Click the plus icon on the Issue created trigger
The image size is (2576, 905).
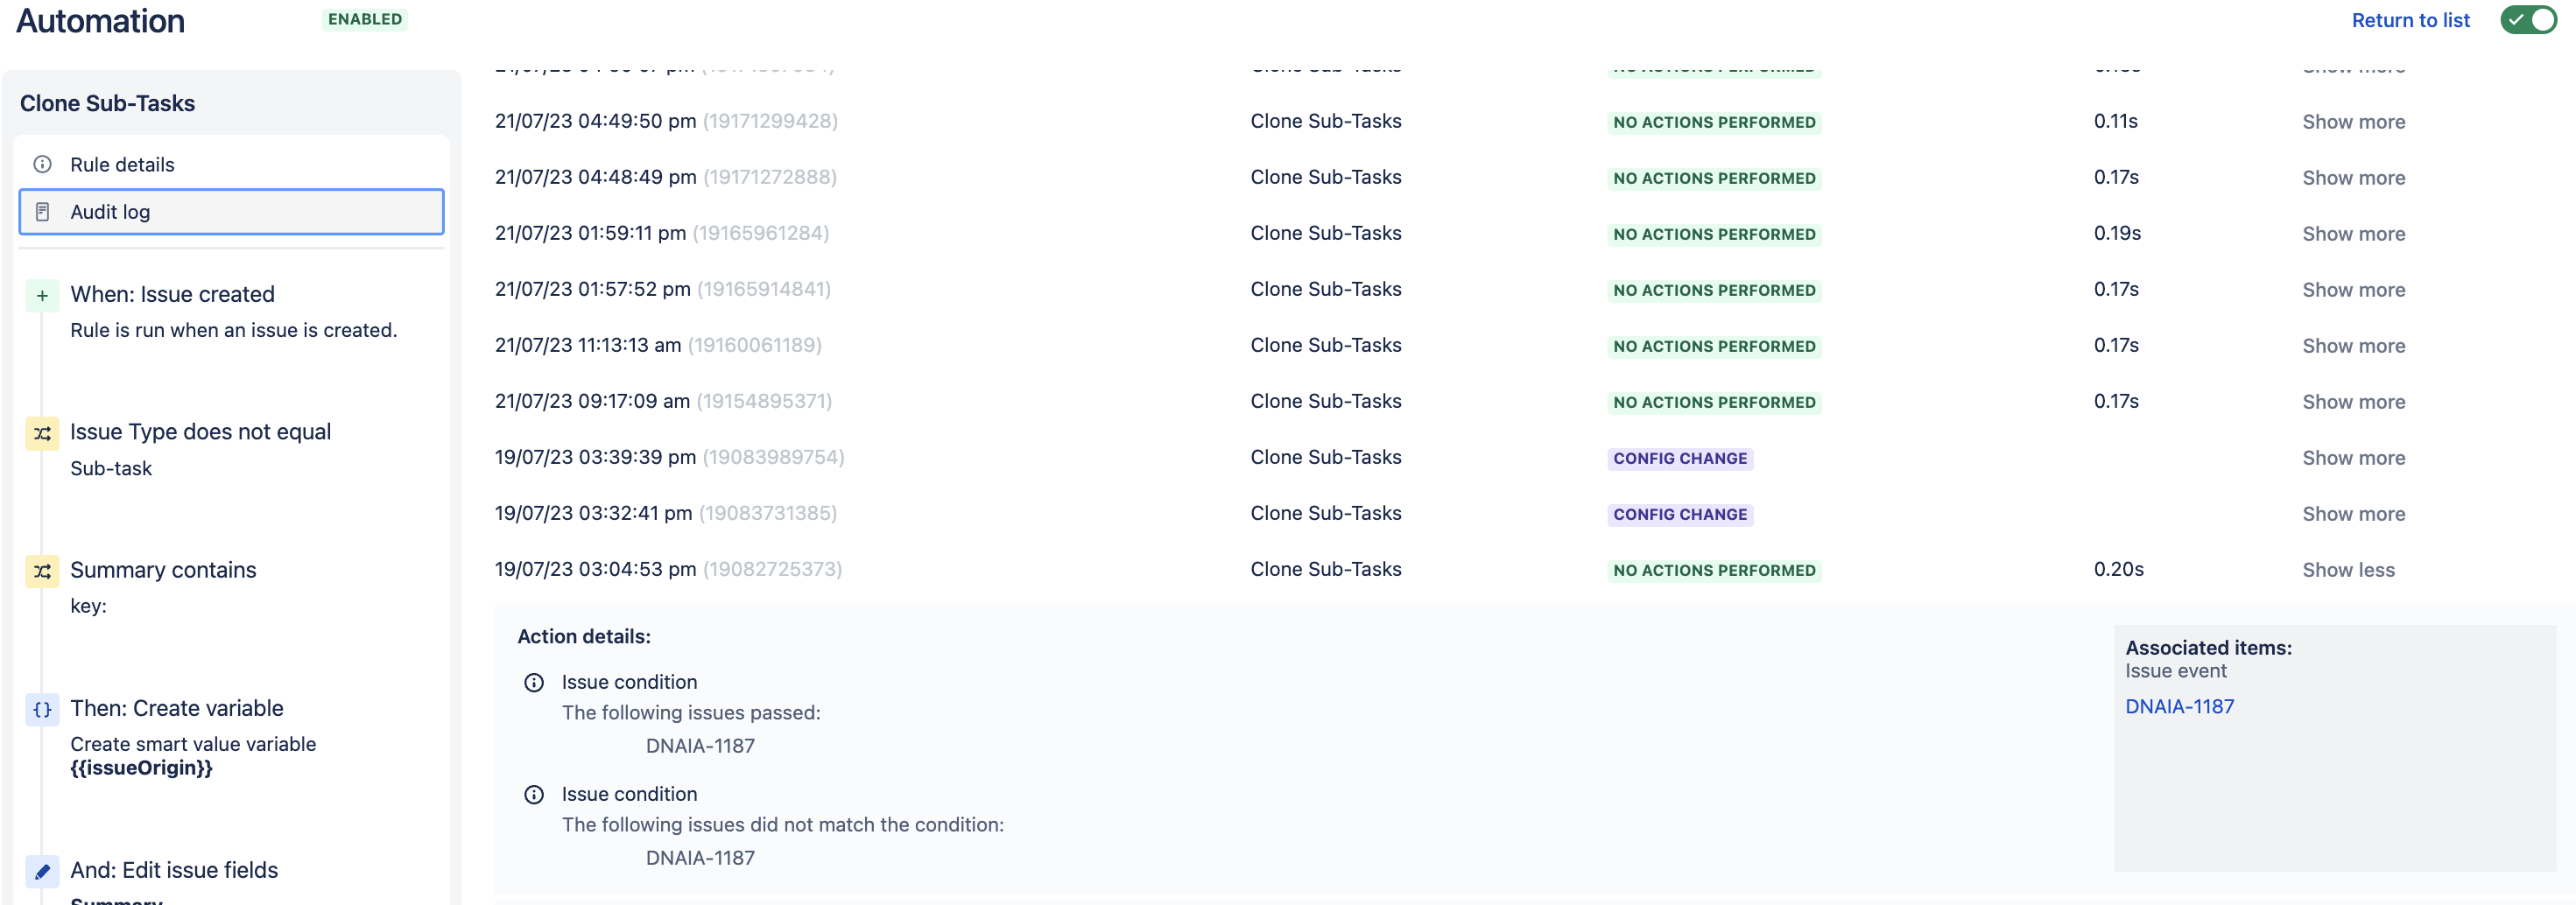click(41, 295)
